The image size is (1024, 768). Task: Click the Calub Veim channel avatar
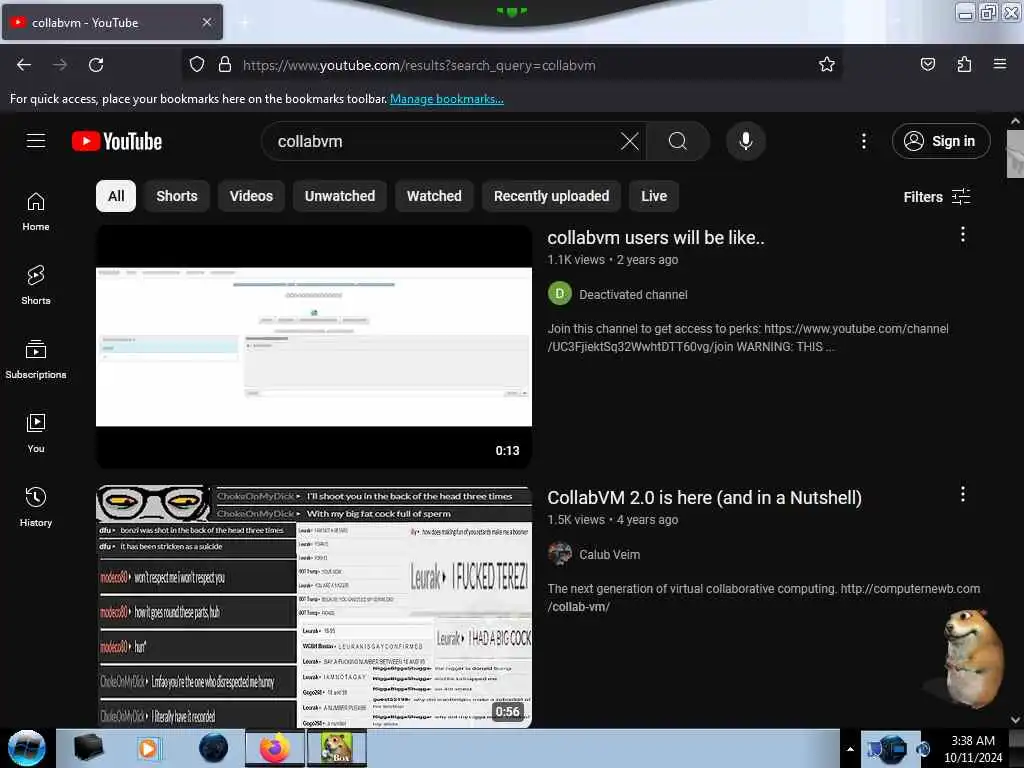click(x=560, y=554)
